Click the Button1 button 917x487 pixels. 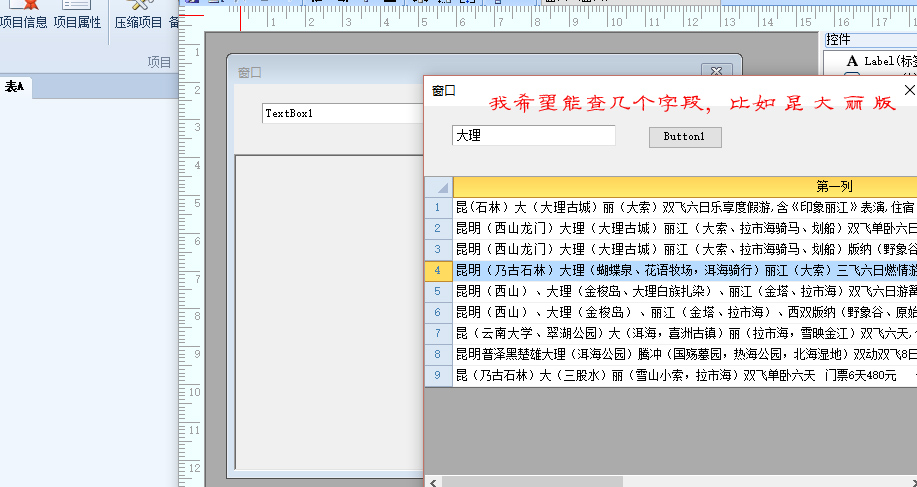pyautogui.click(x=685, y=137)
